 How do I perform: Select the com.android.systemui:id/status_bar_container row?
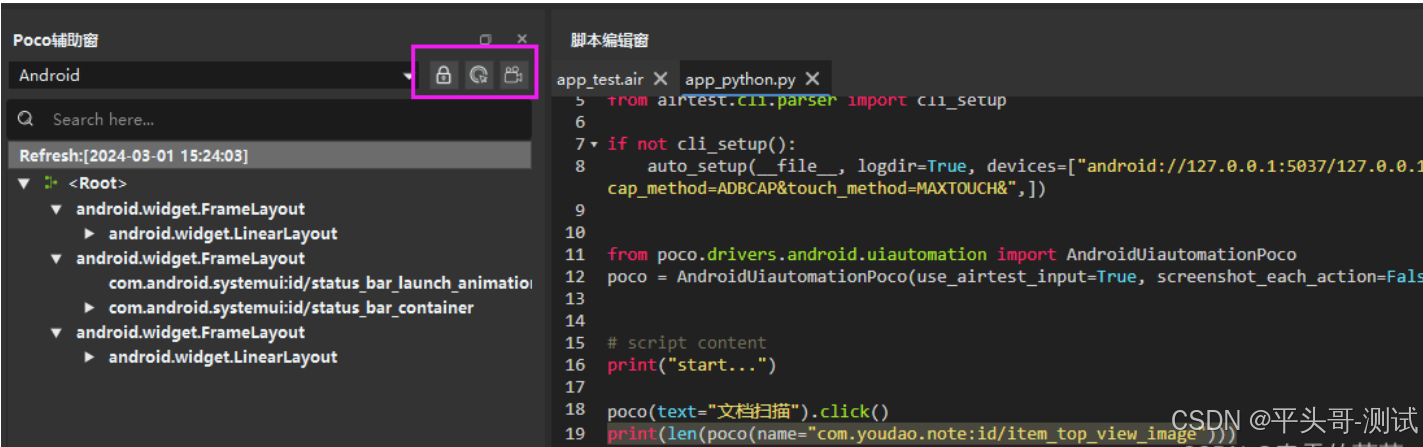point(291,308)
